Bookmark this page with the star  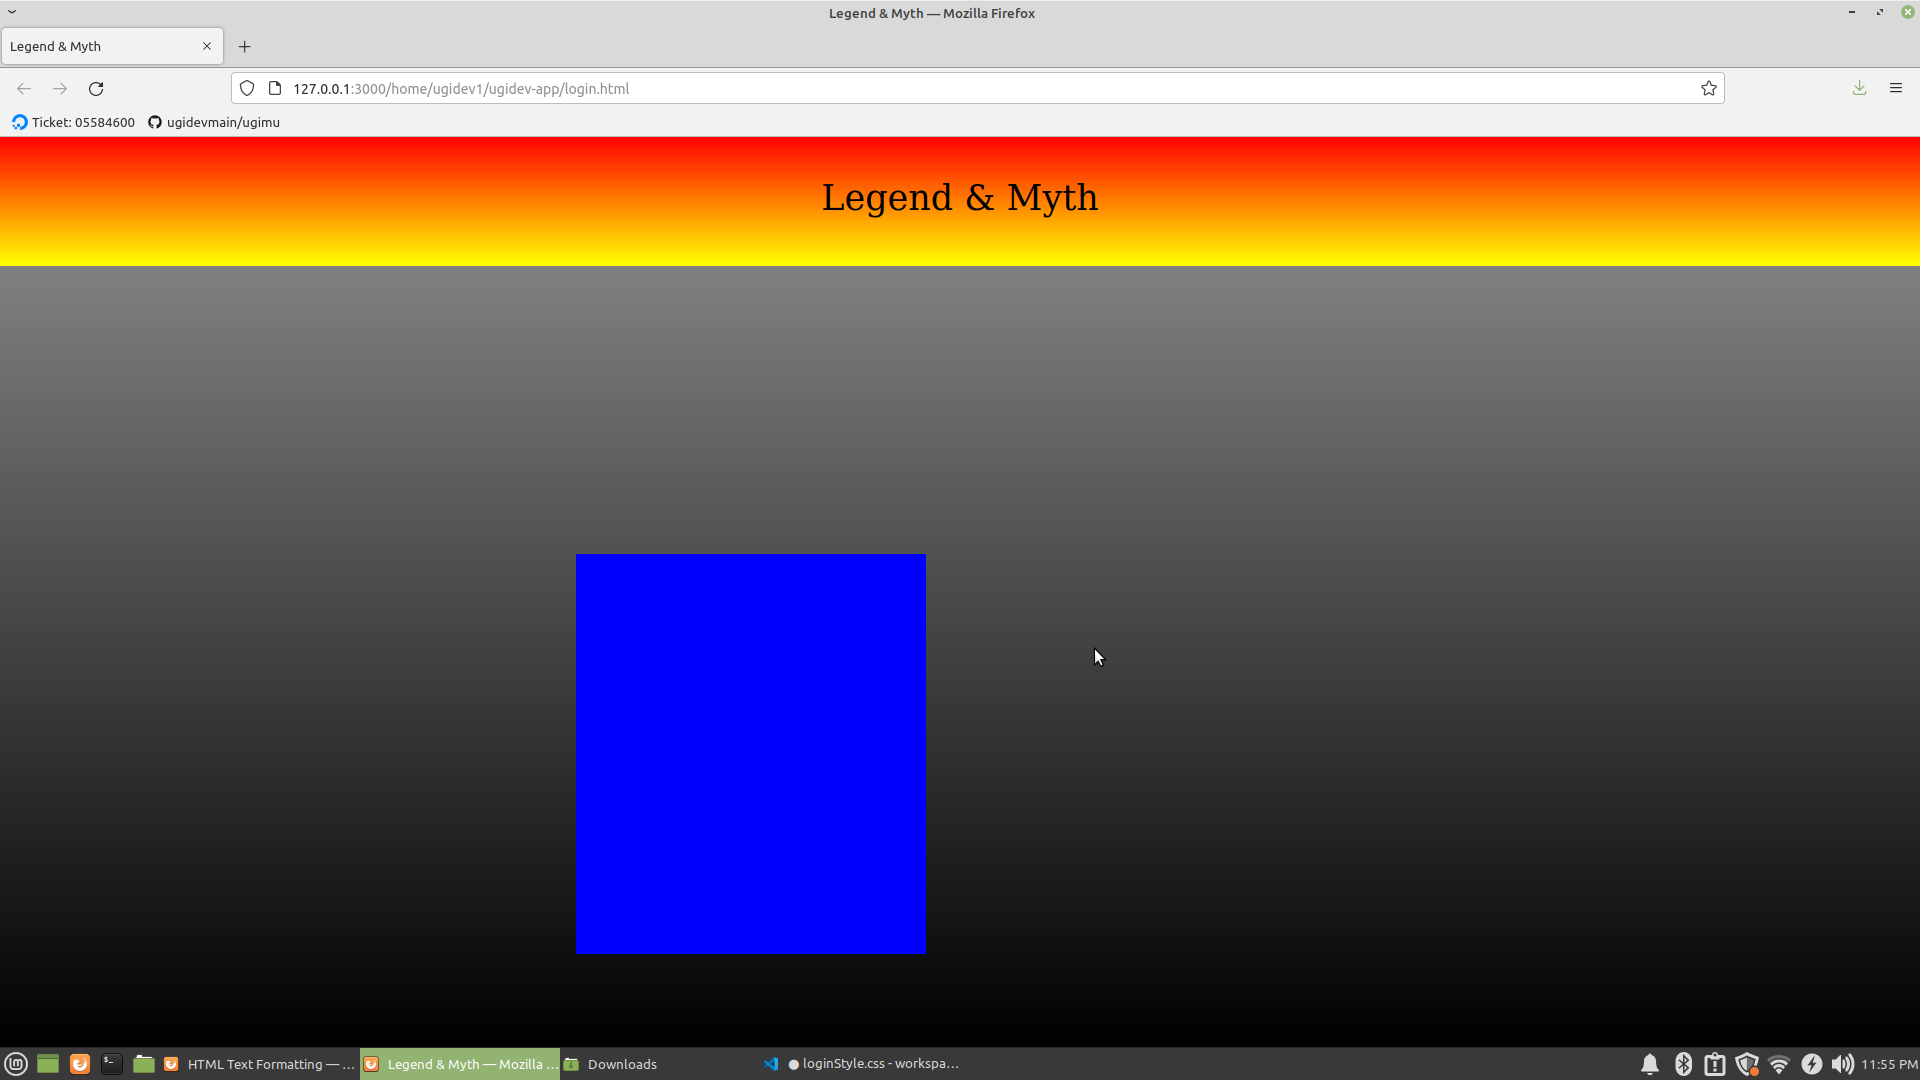[x=1709, y=89]
